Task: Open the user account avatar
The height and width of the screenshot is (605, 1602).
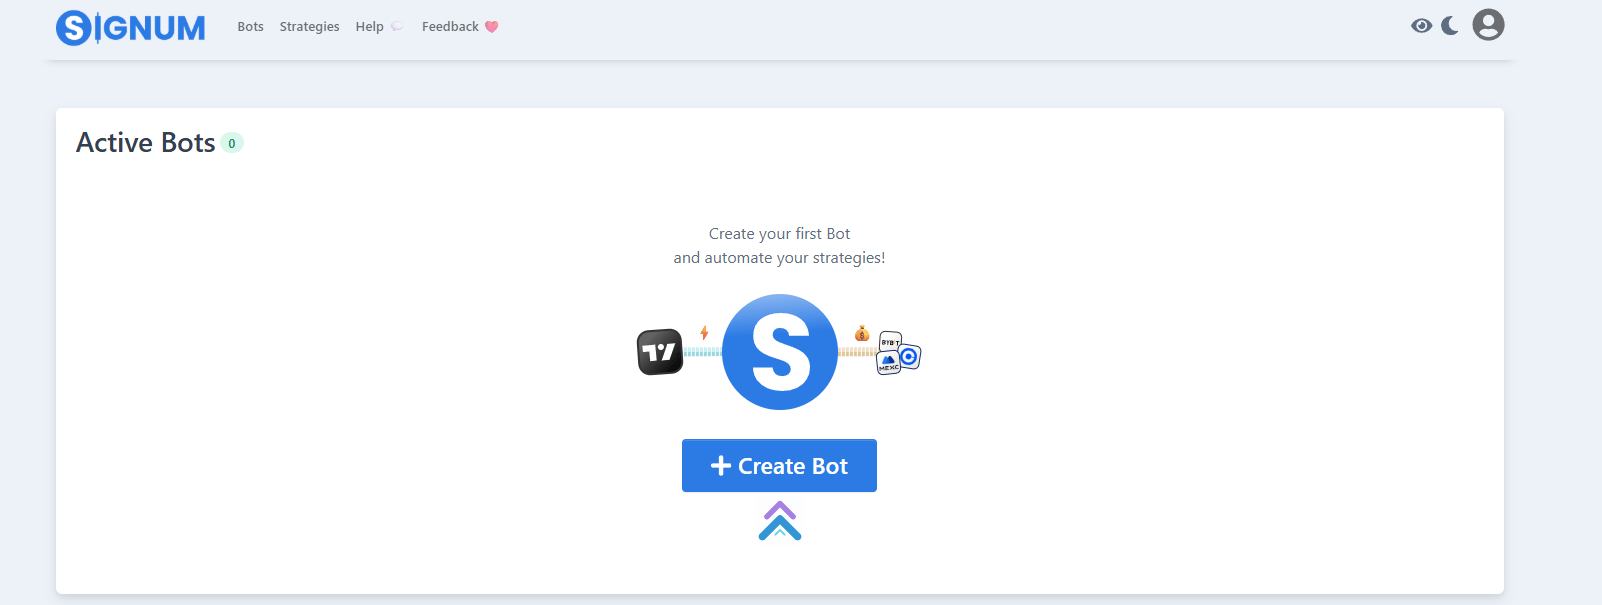Action: (1488, 25)
